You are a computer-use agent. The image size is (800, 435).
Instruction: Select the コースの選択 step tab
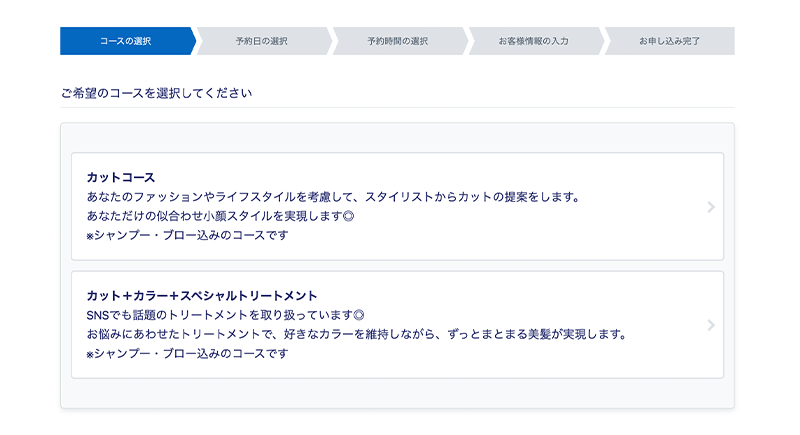tap(125, 41)
